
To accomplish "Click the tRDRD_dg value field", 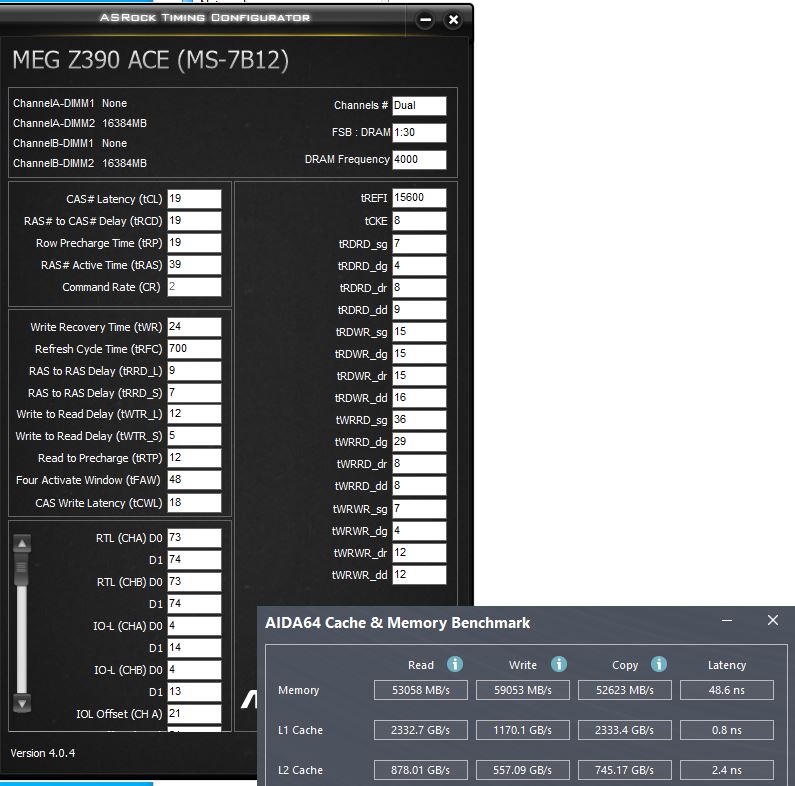I will click(x=419, y=266).
